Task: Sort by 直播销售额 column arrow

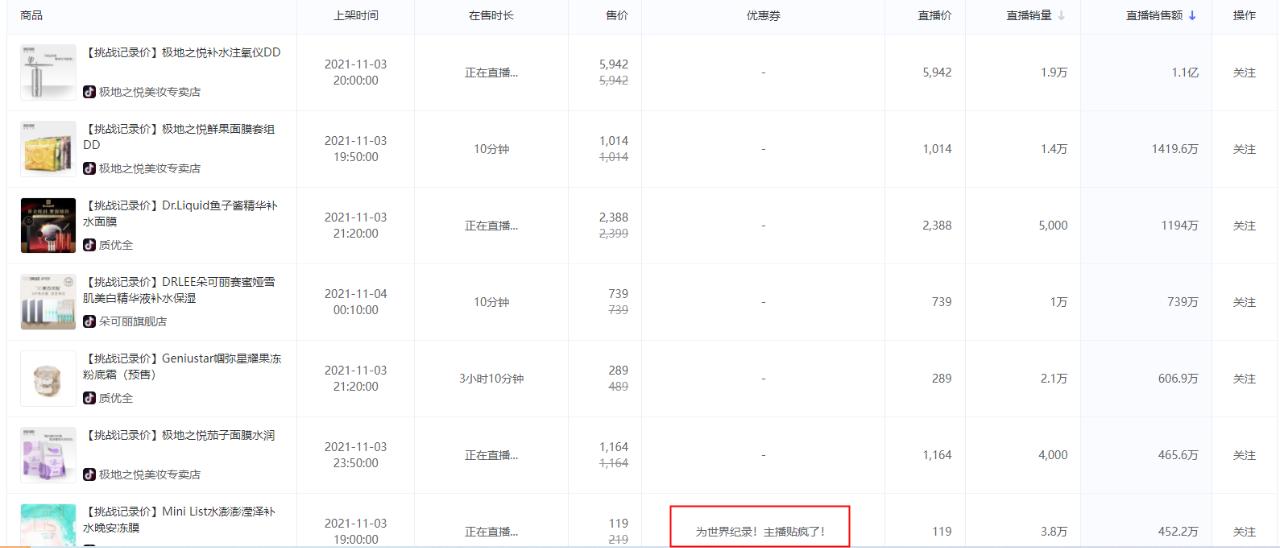Action: 1192,16
